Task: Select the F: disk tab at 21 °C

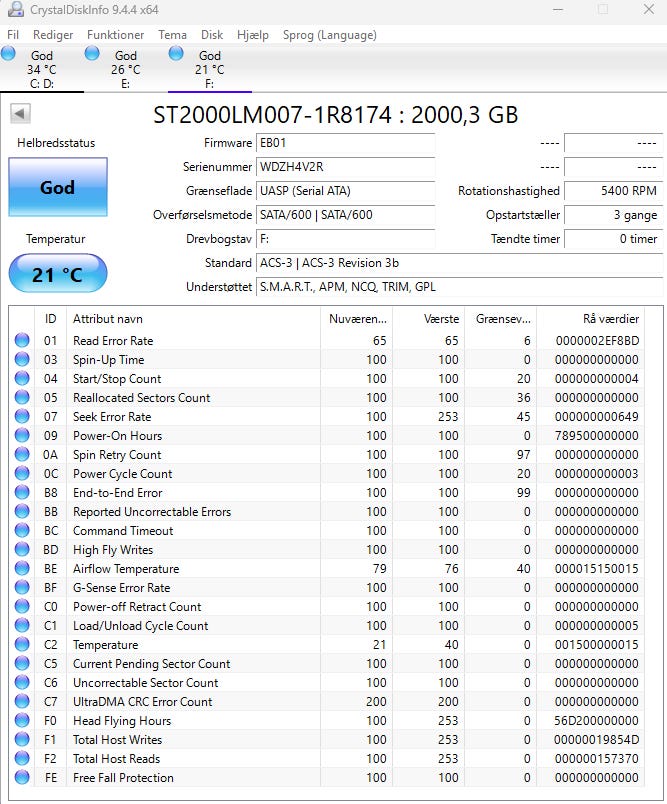Action: click(x=210, y=69)
